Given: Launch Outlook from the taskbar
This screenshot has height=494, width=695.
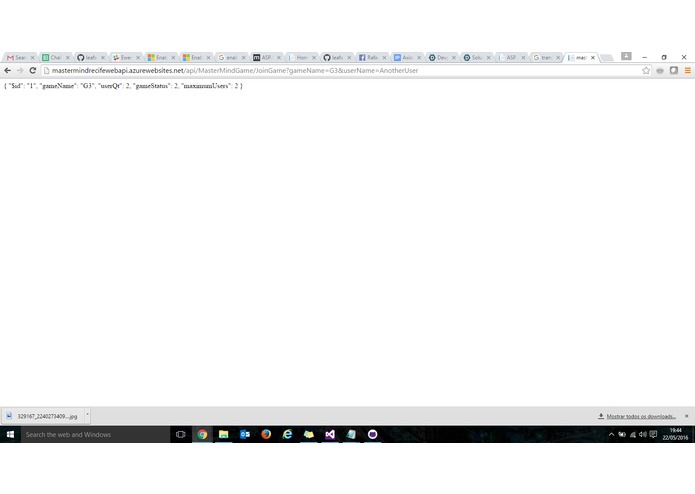Looking at the screenshot, I should point(245,434).
